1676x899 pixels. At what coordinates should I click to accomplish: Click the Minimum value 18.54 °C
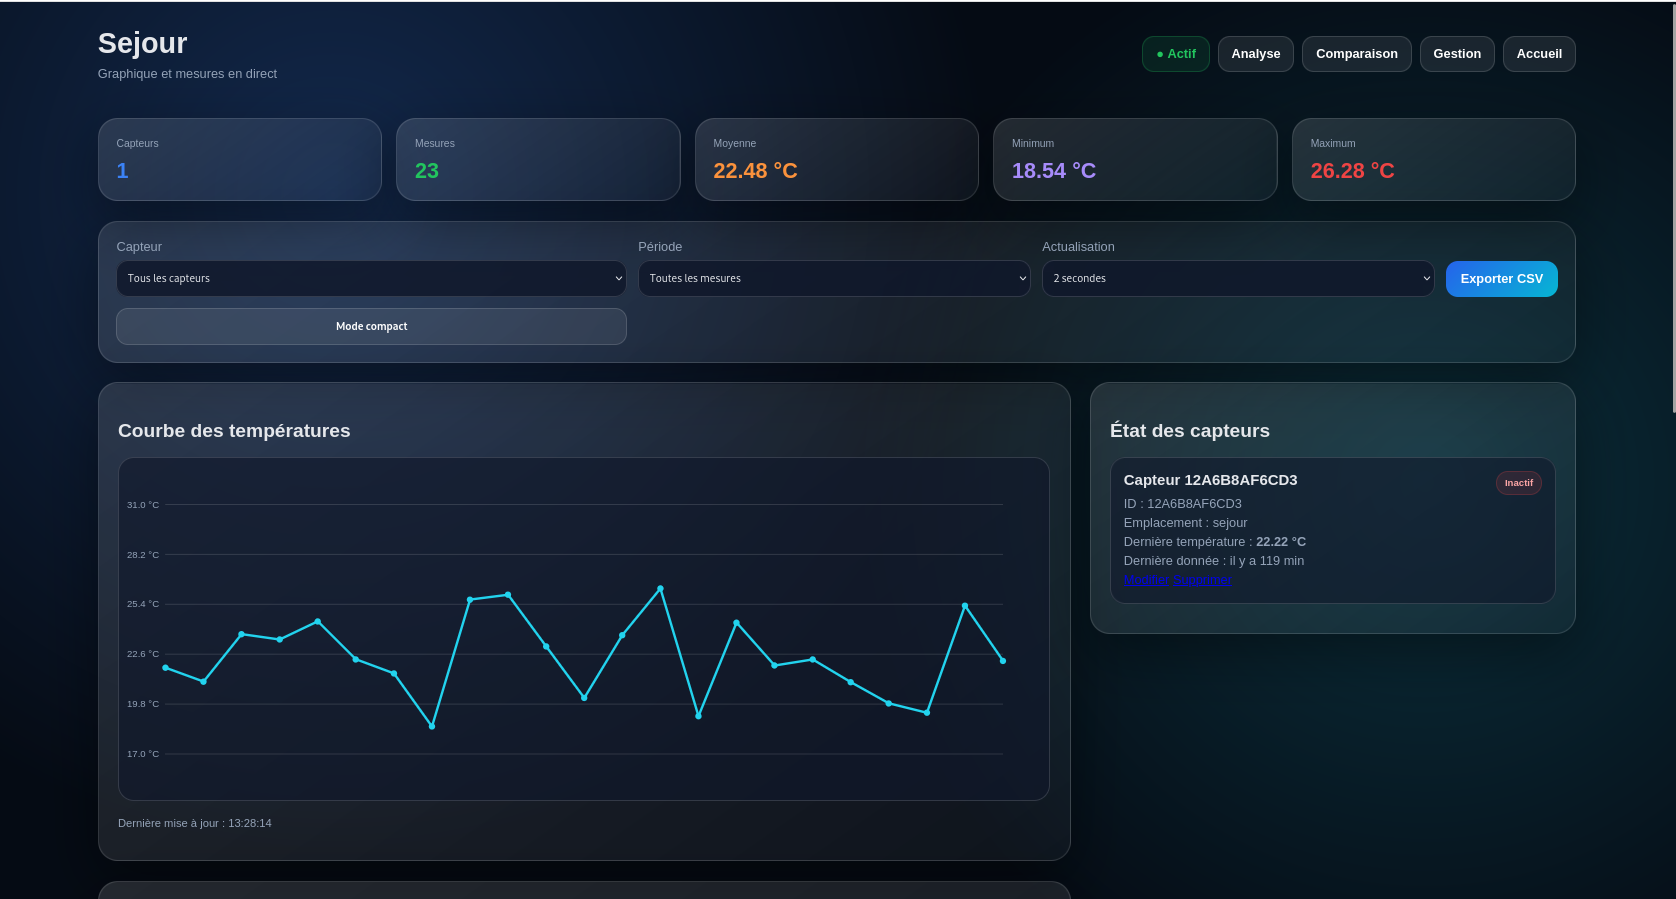click(x=1054, y=171)
